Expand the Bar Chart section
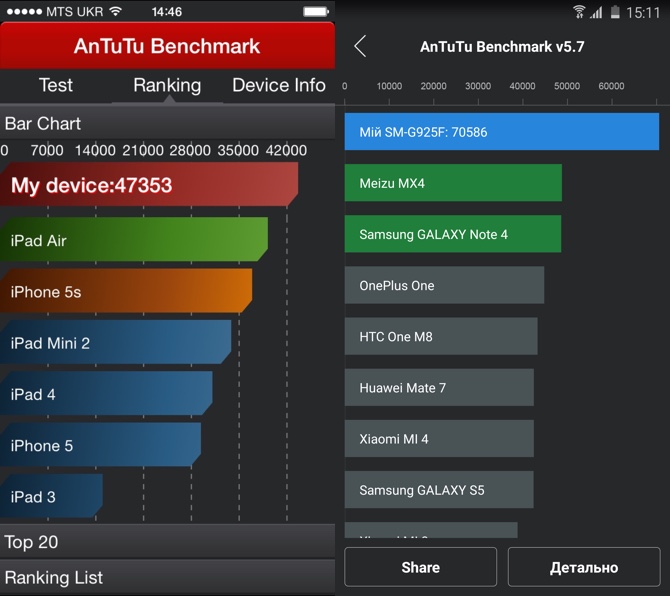The height and width of the screenshot is (596, 670). click(x=168, y=123)
